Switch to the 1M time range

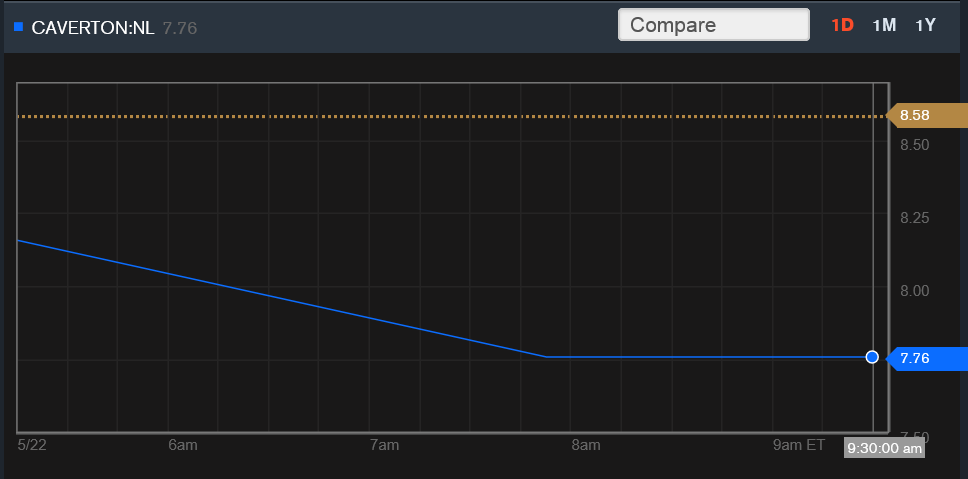pos(884,25)
